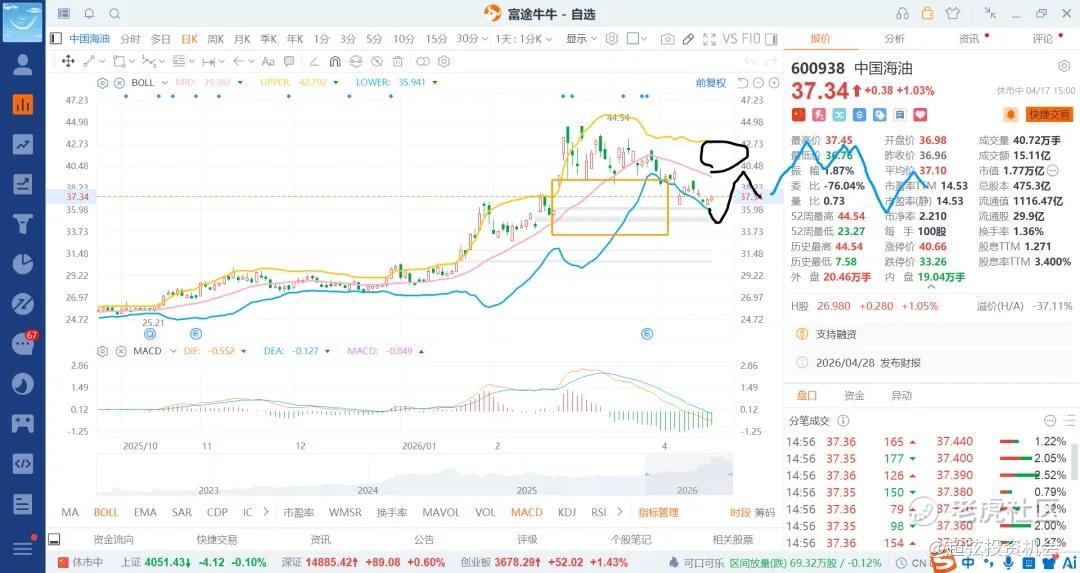The image size is (1080, 573).
Task: Take a chart screenshot with camera icon
Action: (667, 39)
